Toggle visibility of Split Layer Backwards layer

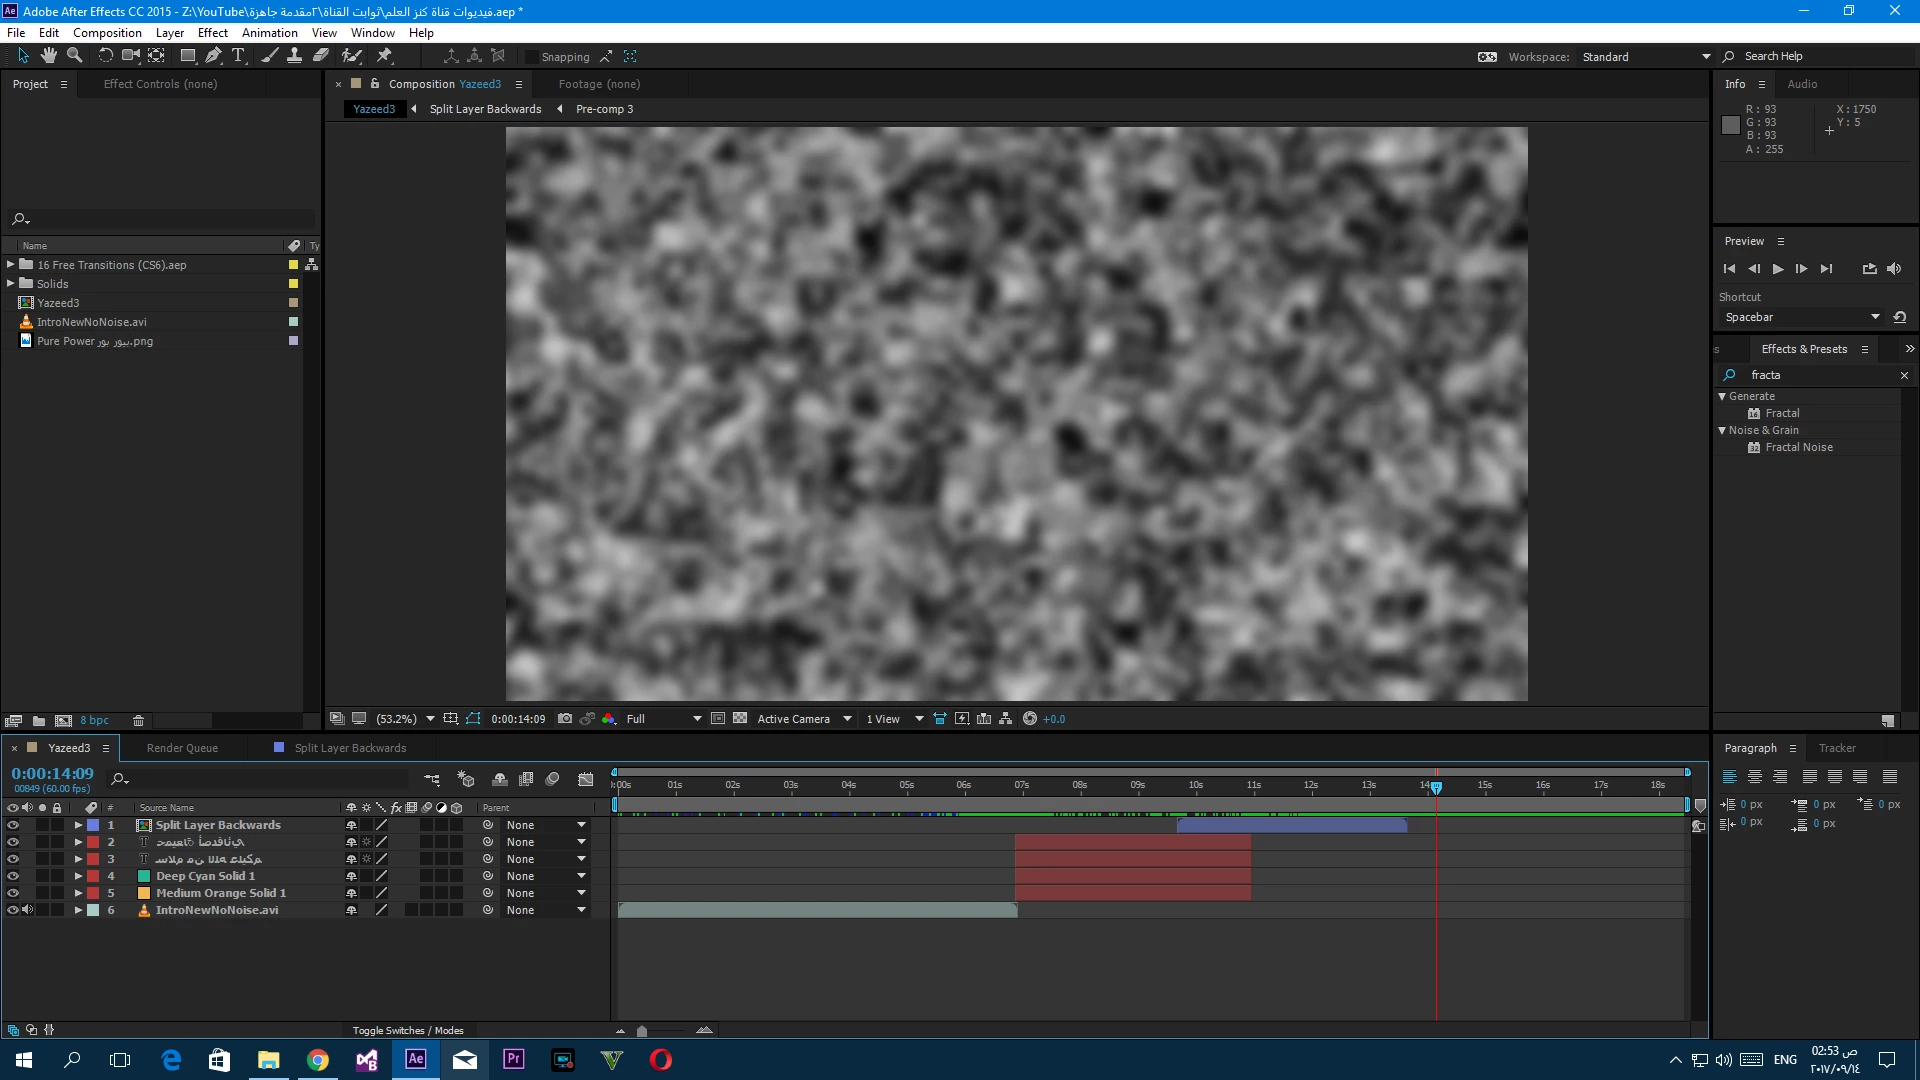13,825
